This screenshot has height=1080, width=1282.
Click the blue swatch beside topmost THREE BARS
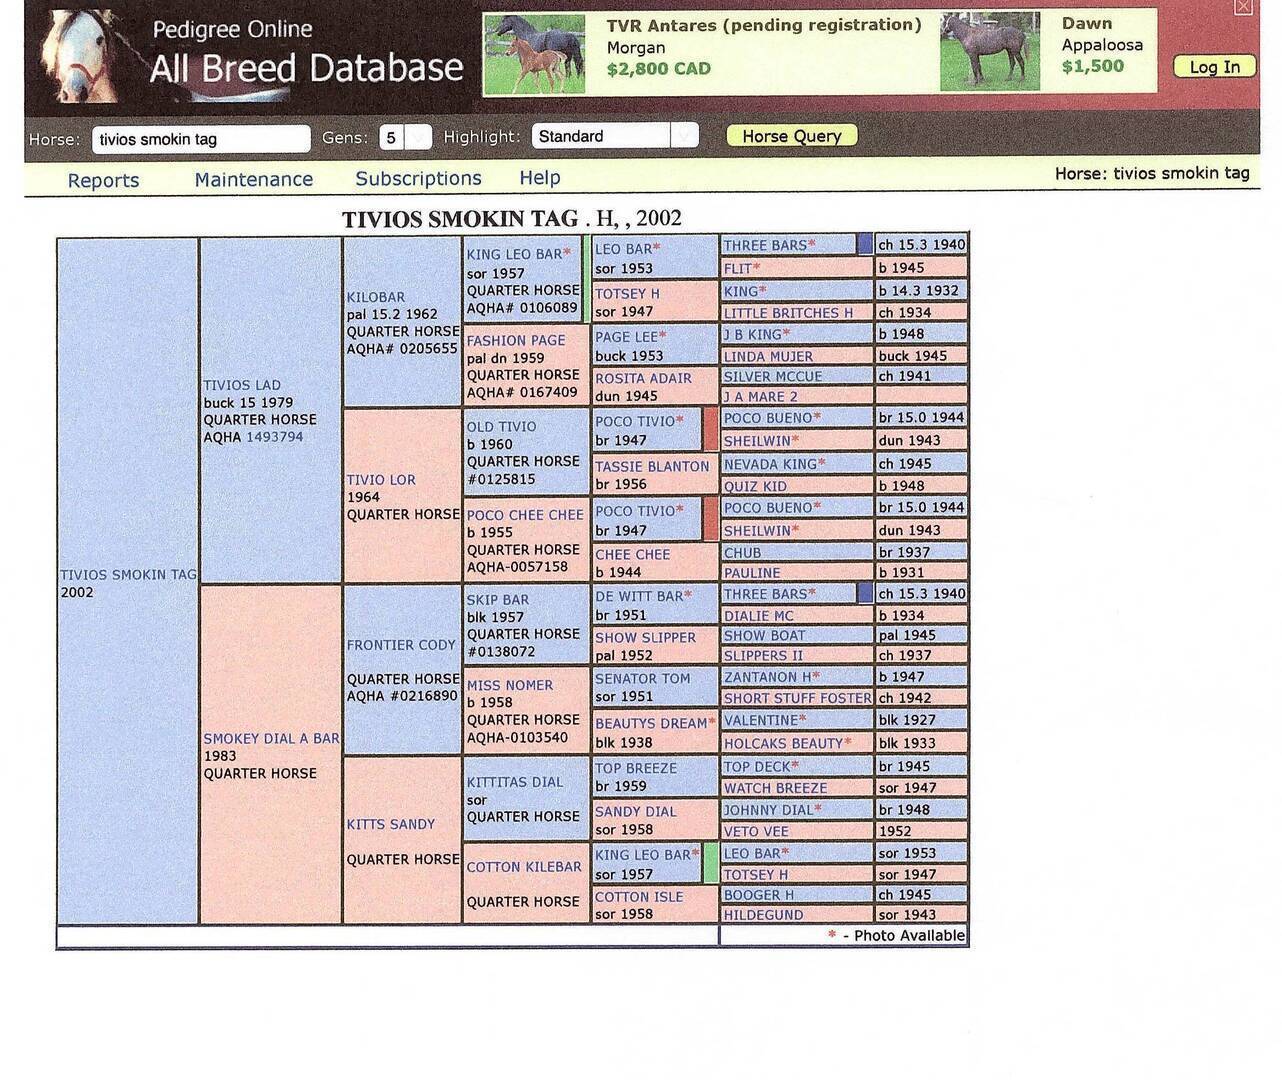pyautogui.click(x=865, y=244)
